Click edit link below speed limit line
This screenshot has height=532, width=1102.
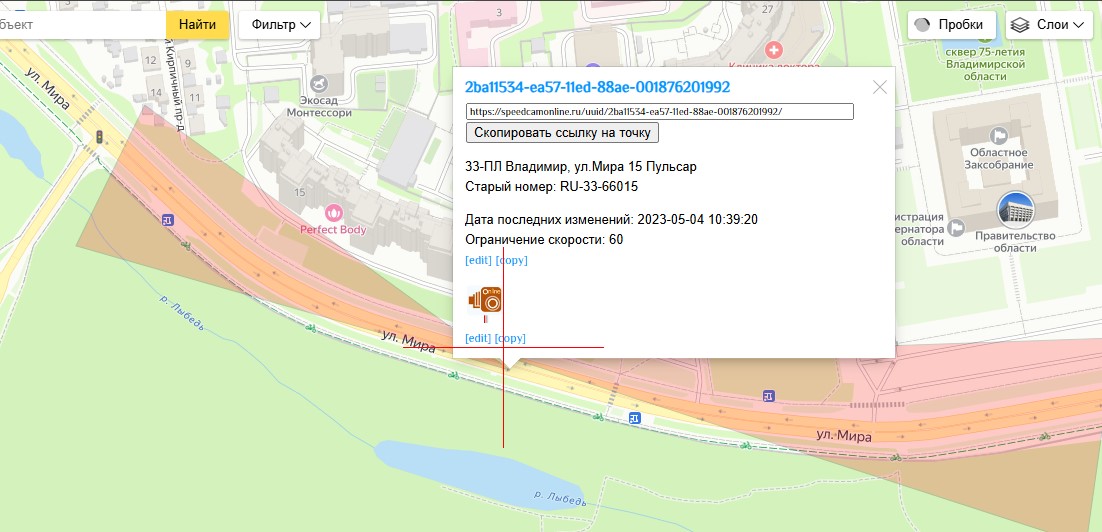pyautogui.click(x=478, y=260)
